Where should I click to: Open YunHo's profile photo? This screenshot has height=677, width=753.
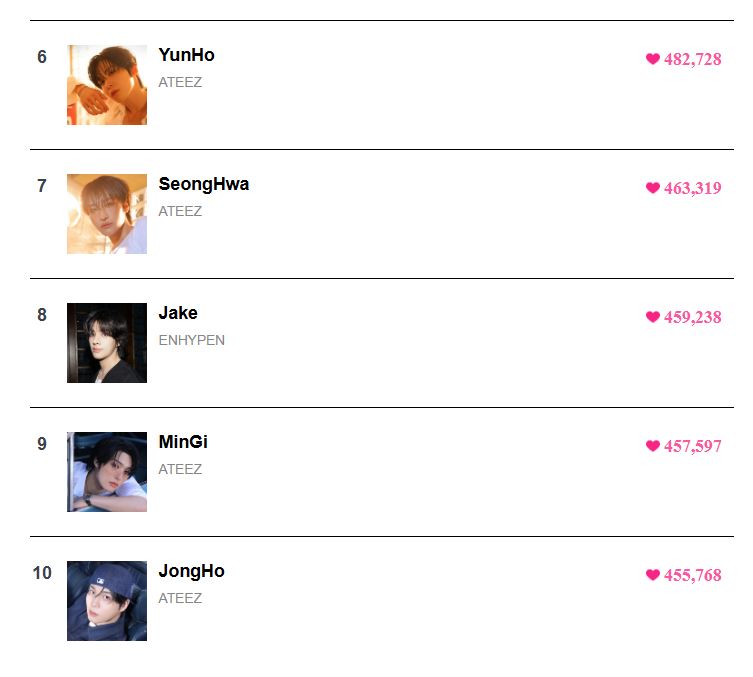tap(107, 85)
